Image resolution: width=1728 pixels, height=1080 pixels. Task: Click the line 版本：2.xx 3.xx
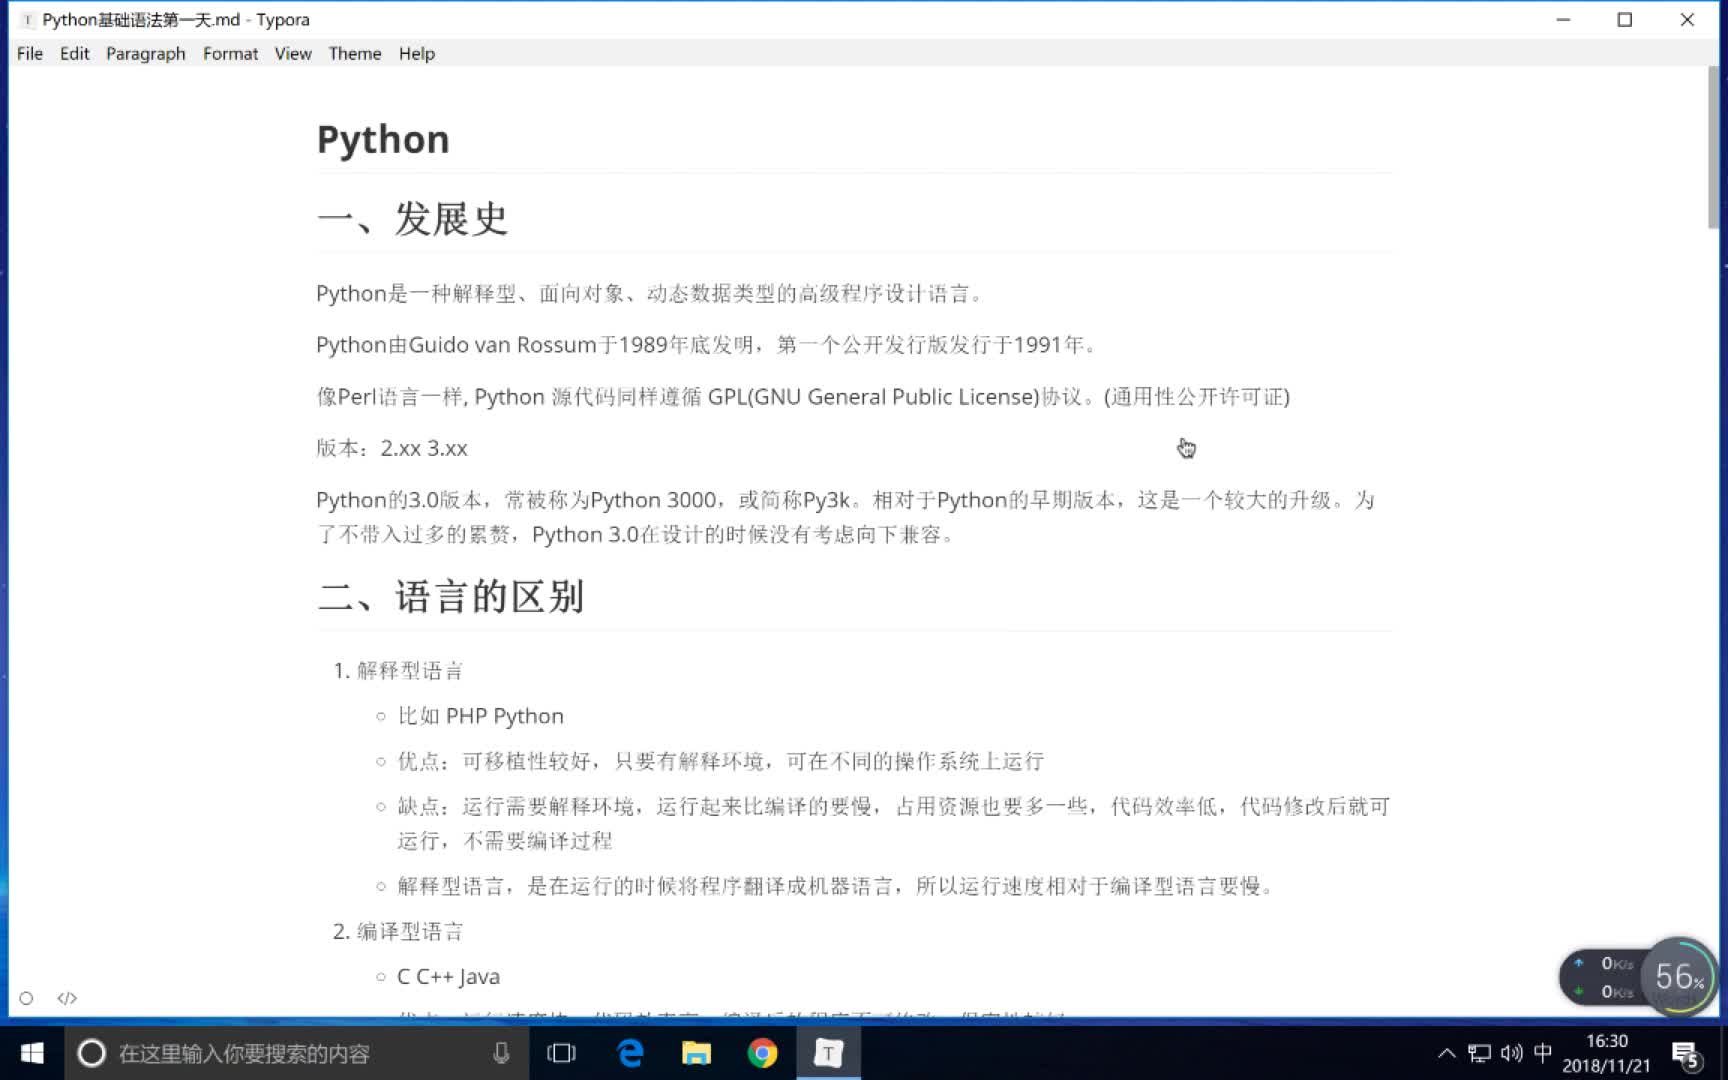tap(392, 448)
